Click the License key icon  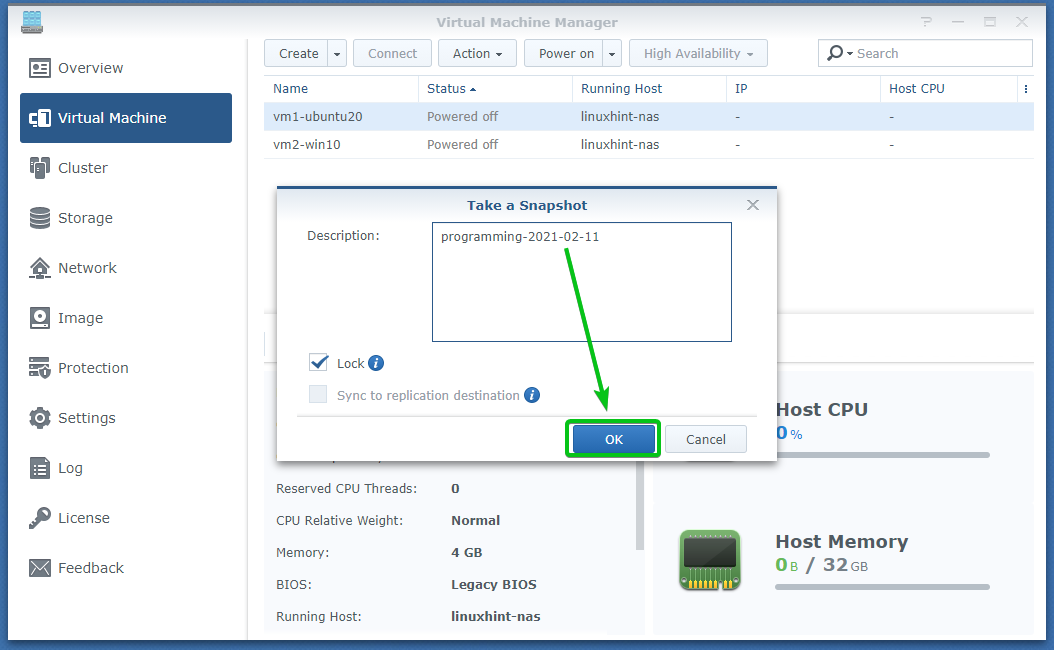[x=40, y=518]
